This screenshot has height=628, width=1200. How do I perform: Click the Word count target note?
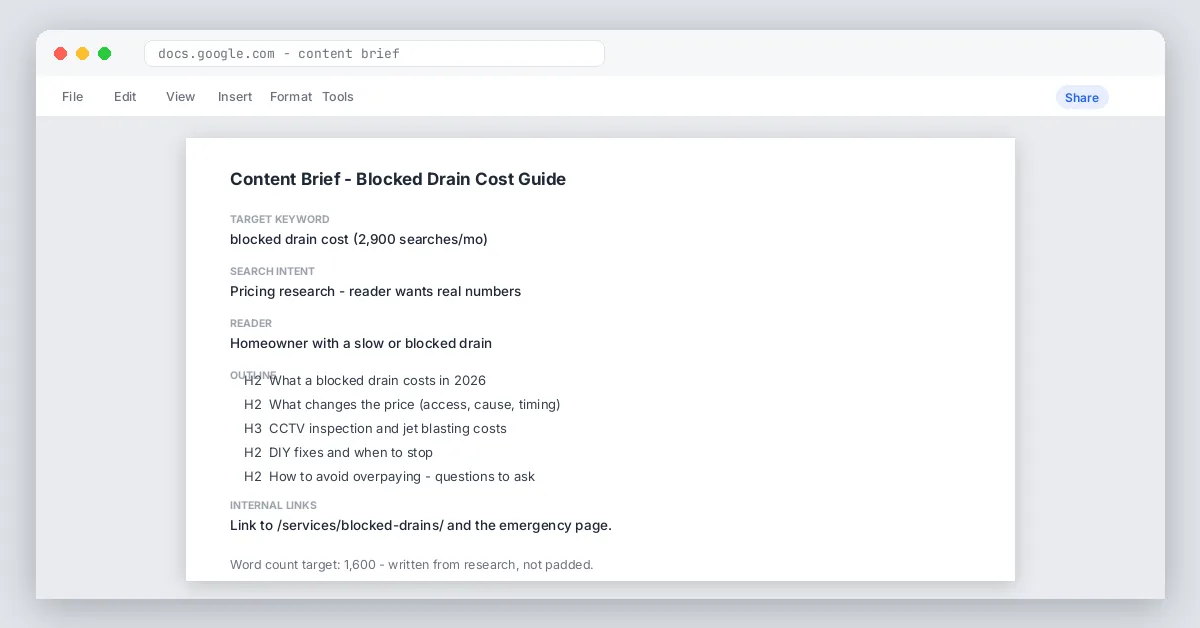click(x=412, y=564)
